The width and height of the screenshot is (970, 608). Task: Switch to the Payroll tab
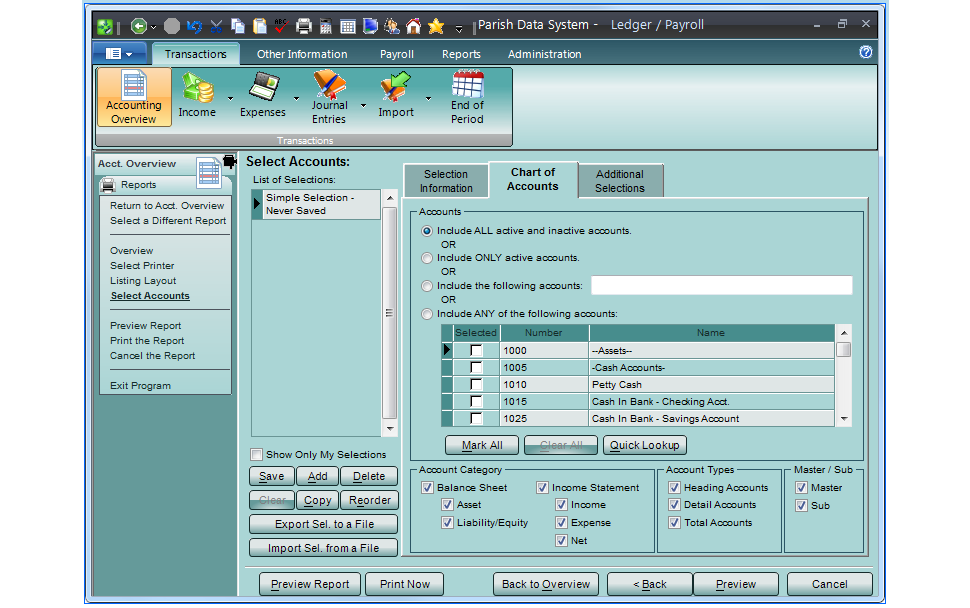[x=396, y=54]
